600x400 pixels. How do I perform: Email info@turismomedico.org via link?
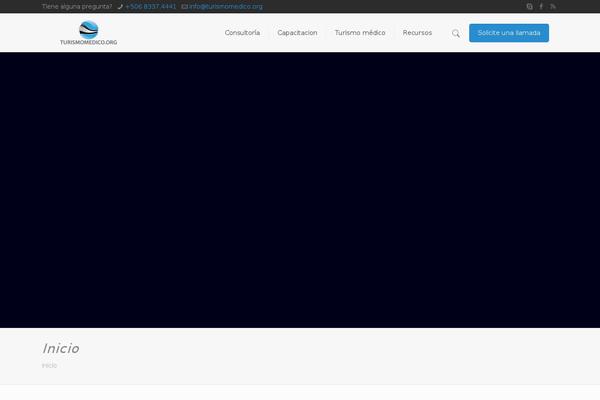coord(226,6)
